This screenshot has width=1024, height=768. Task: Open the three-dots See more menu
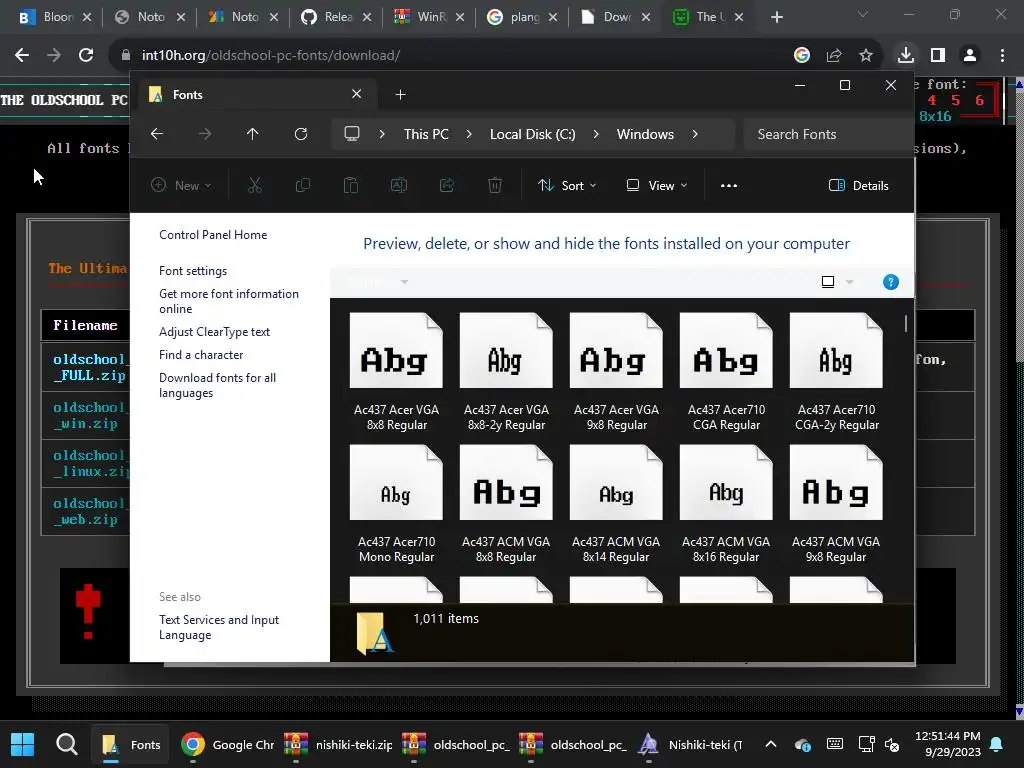(x=729, y=185)
